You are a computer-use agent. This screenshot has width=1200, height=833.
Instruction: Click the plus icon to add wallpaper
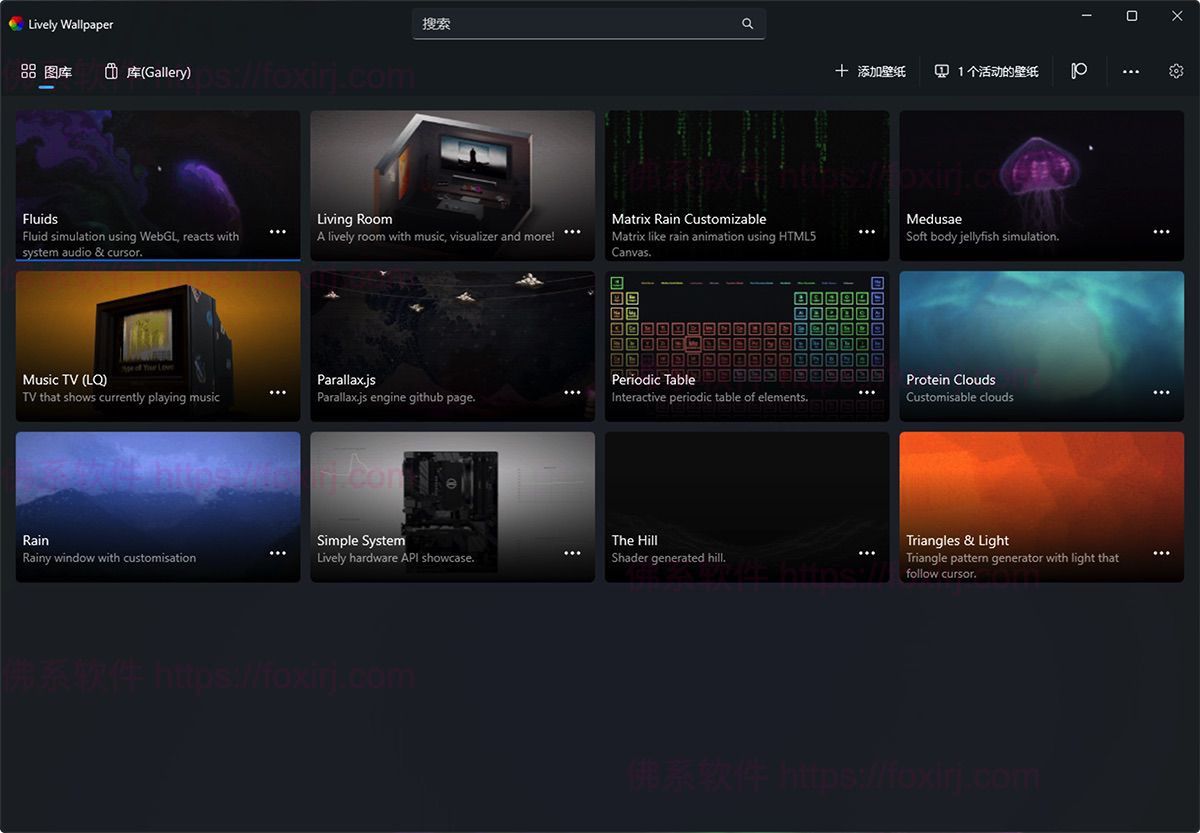[841, 71]
